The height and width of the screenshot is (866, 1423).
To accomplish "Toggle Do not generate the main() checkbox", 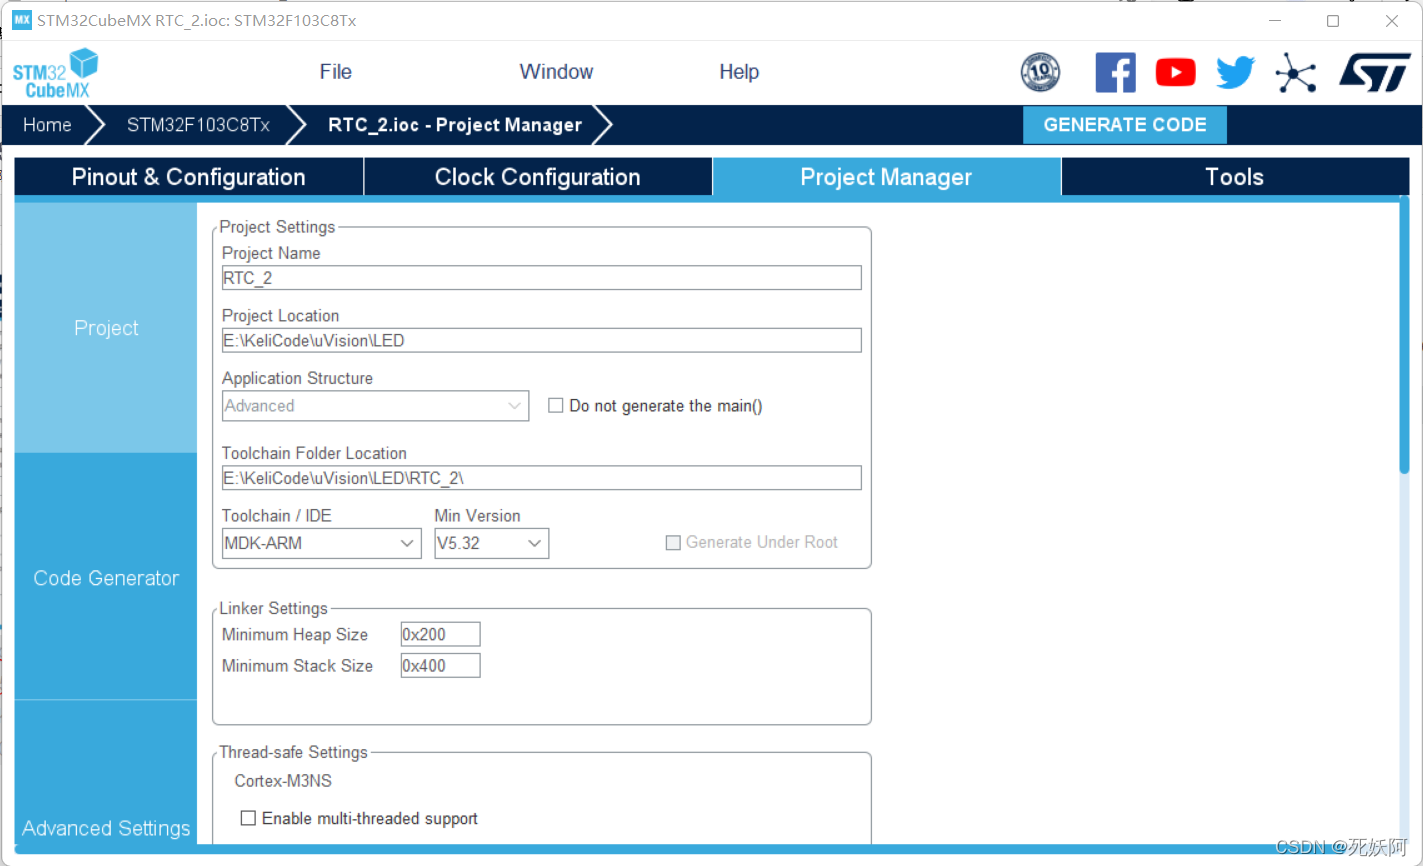I will [x=556, y=406].
